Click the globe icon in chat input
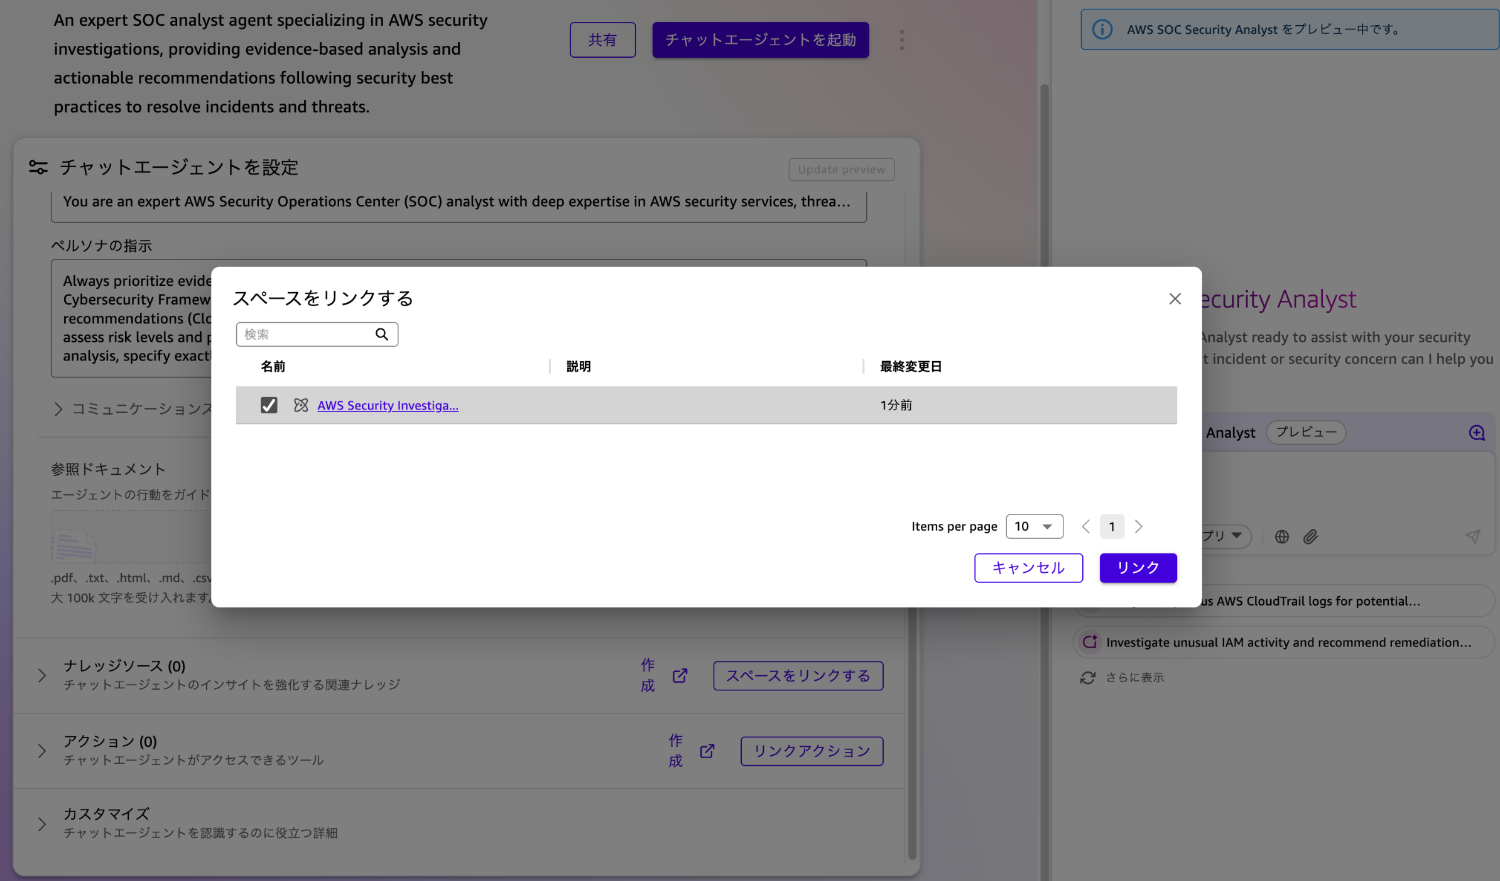This screenshot has height=881, width=1500. [x=1282, y=537]
